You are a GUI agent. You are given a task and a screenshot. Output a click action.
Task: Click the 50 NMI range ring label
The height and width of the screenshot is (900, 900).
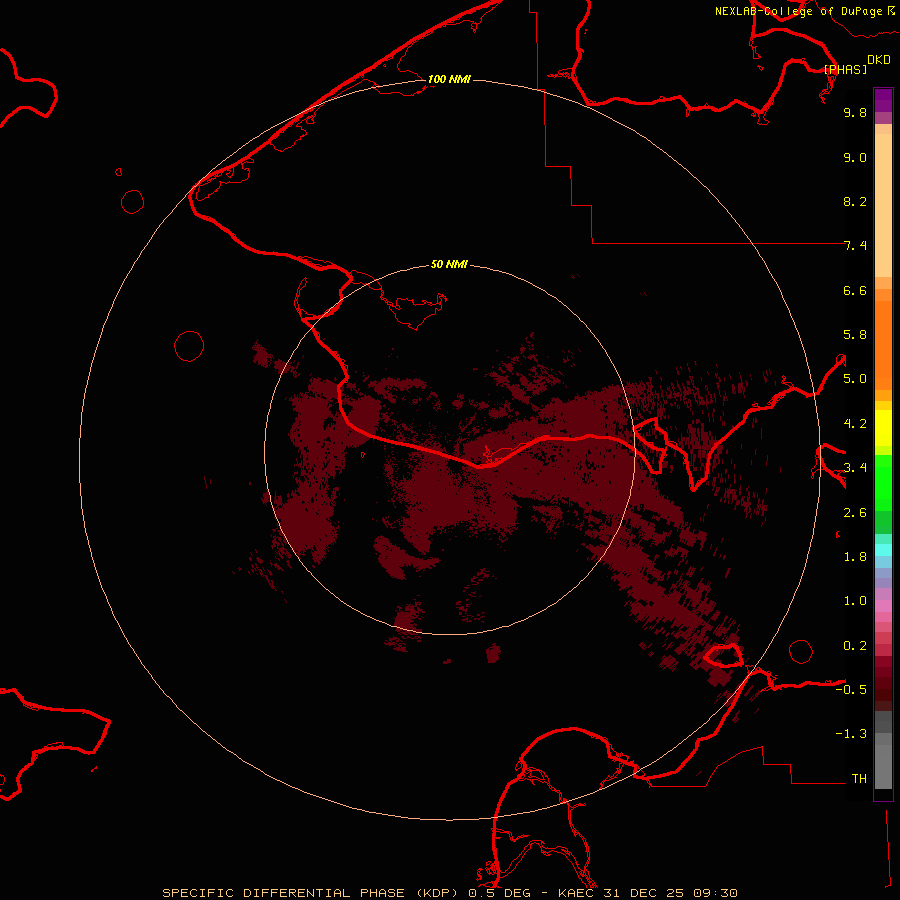tap(449, 264)
